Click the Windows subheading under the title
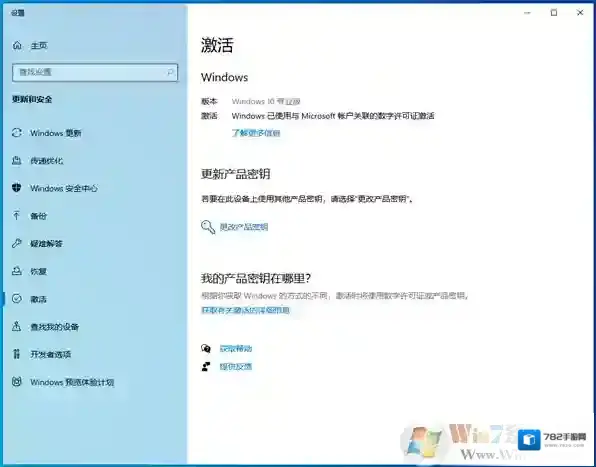This screenshot has height=467, width=596. 225,78
